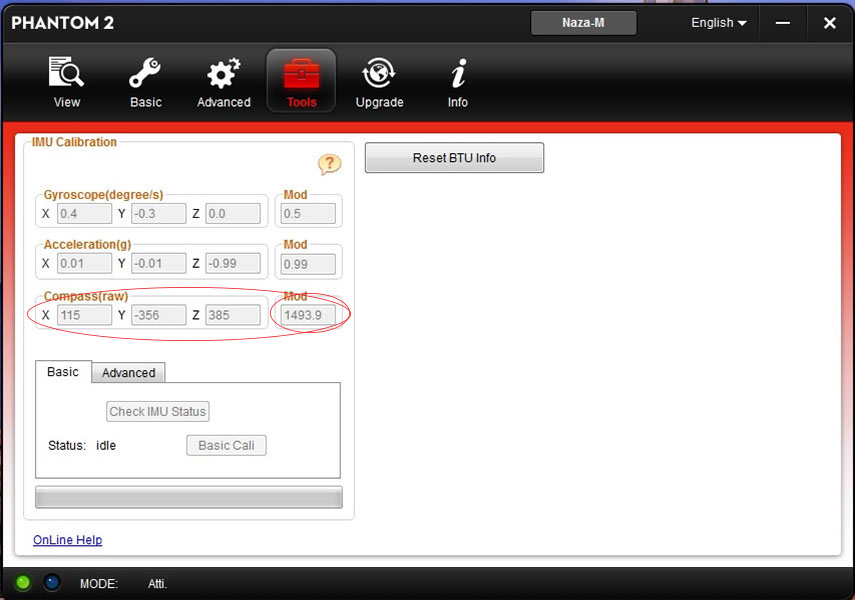Switch to the Advanced calibration tab
The width and height of the screenshot is (855, 600).
click(x=128, y=373)
